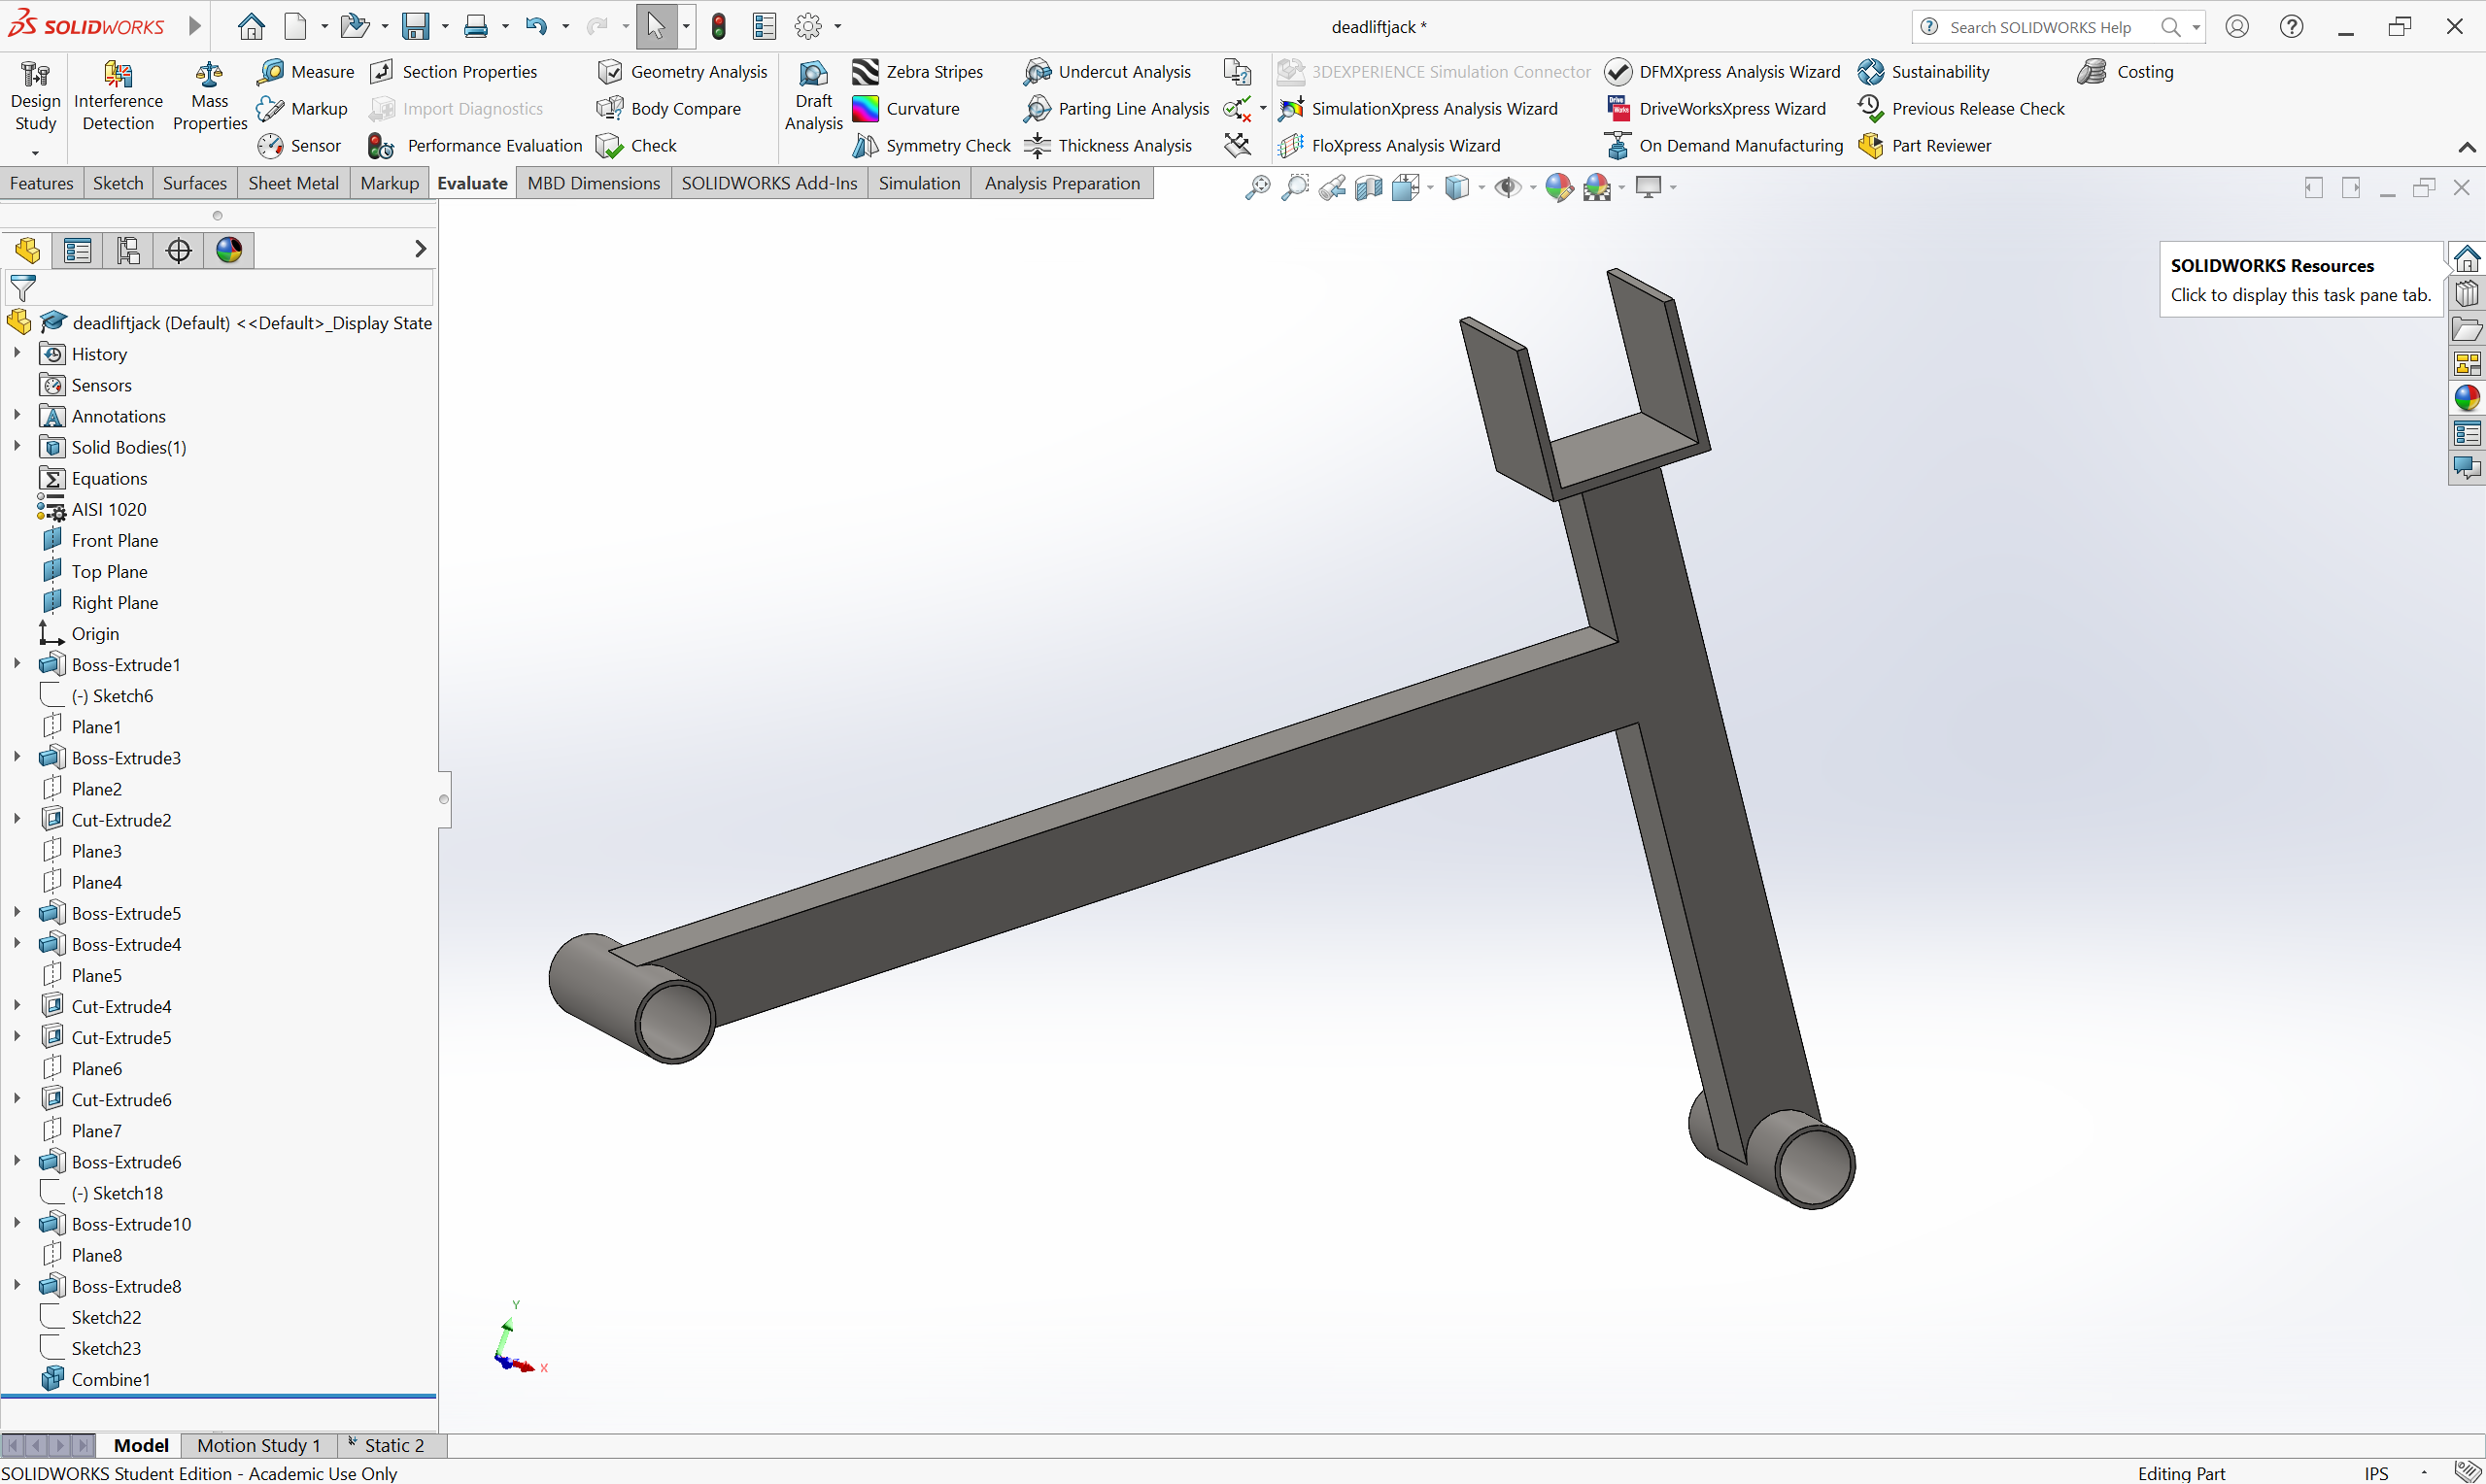
Task: Click the feature tree filter field
Action: pyautogui.click(x=220, y=288)
